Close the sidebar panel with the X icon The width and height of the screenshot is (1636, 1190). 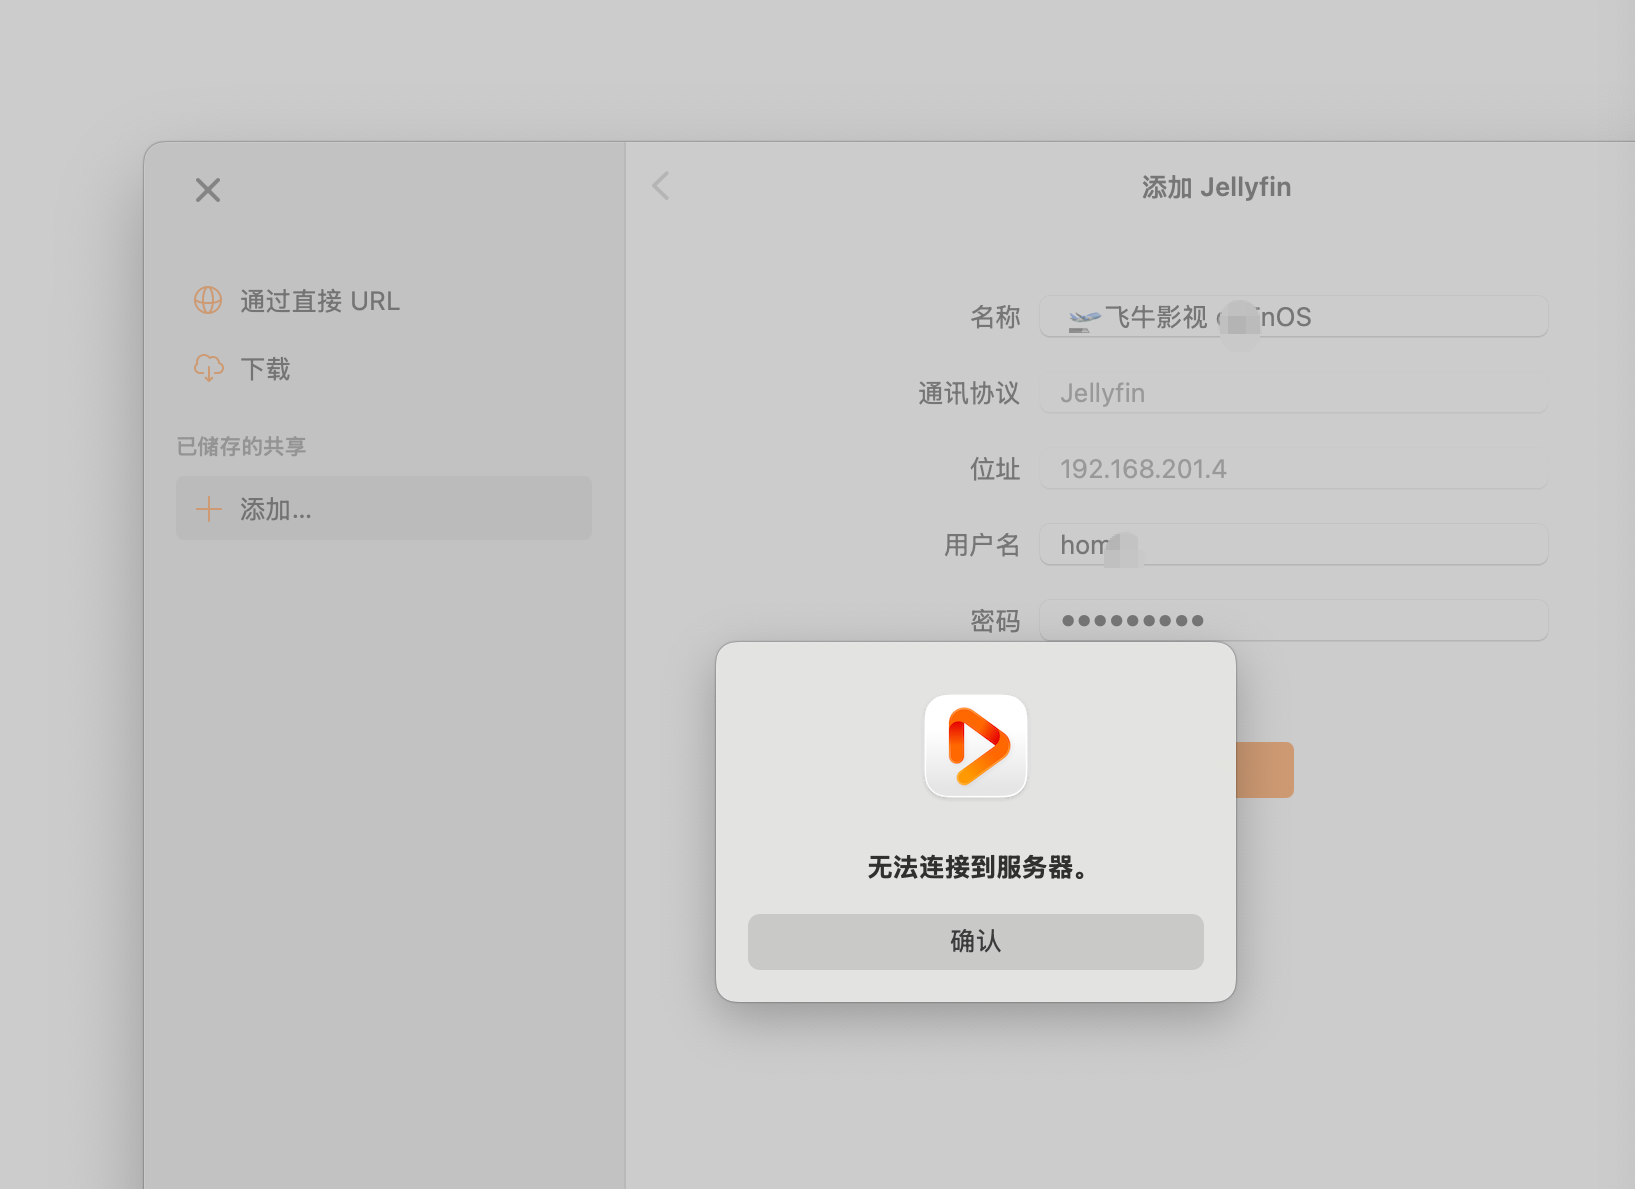pos(207,189)
